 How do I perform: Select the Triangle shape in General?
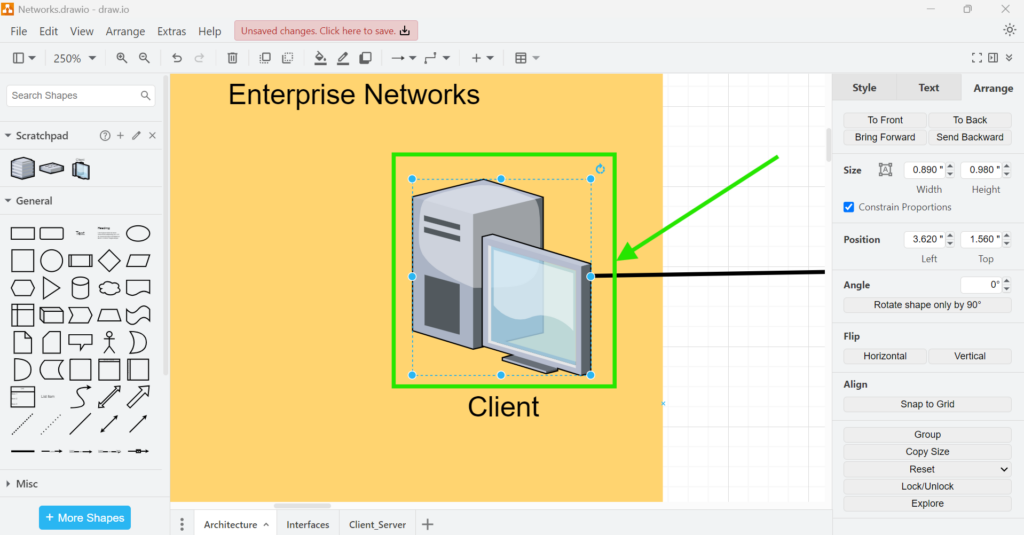(x=51, y=288)
